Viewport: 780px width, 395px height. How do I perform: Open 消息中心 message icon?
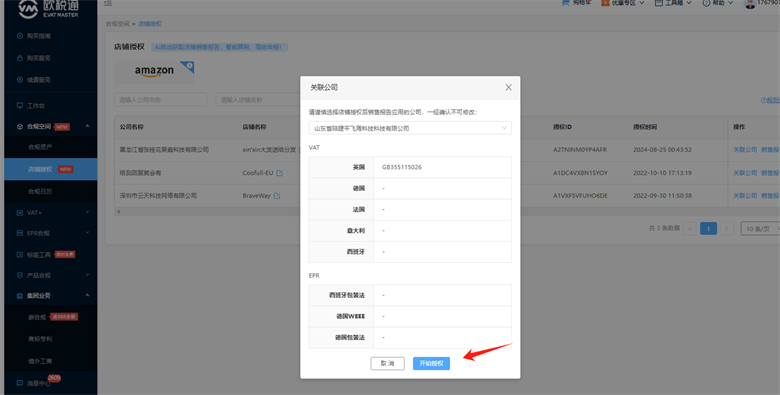pos(20,383)
